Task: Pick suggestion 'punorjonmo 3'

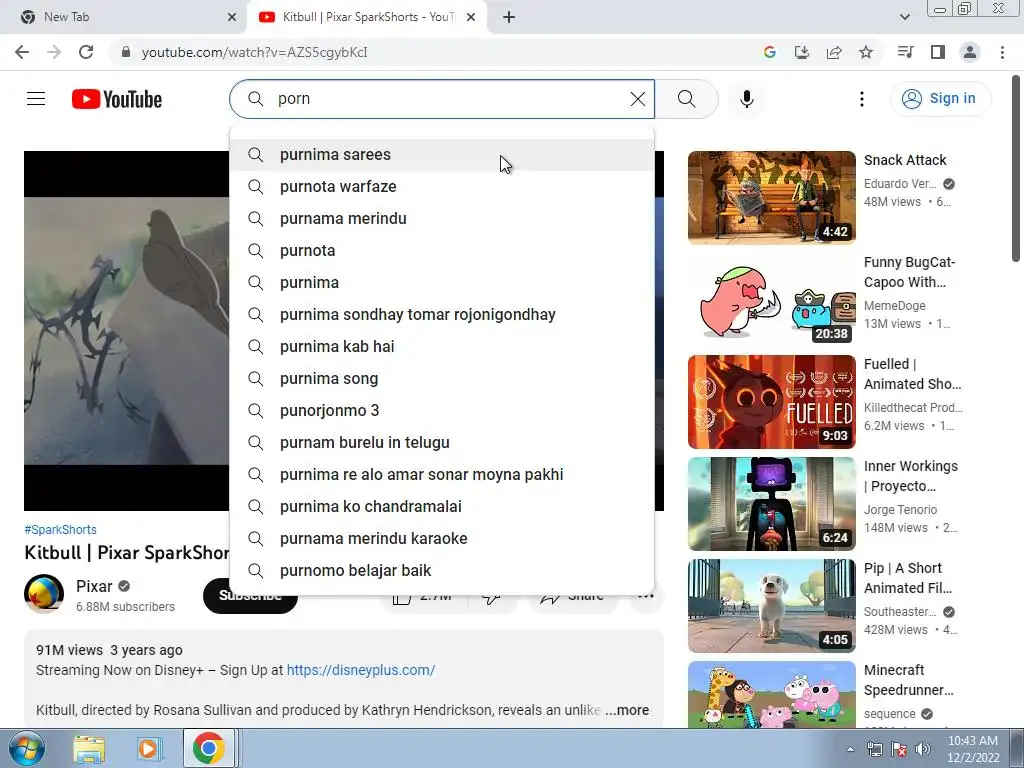Action: pos(441,411)
